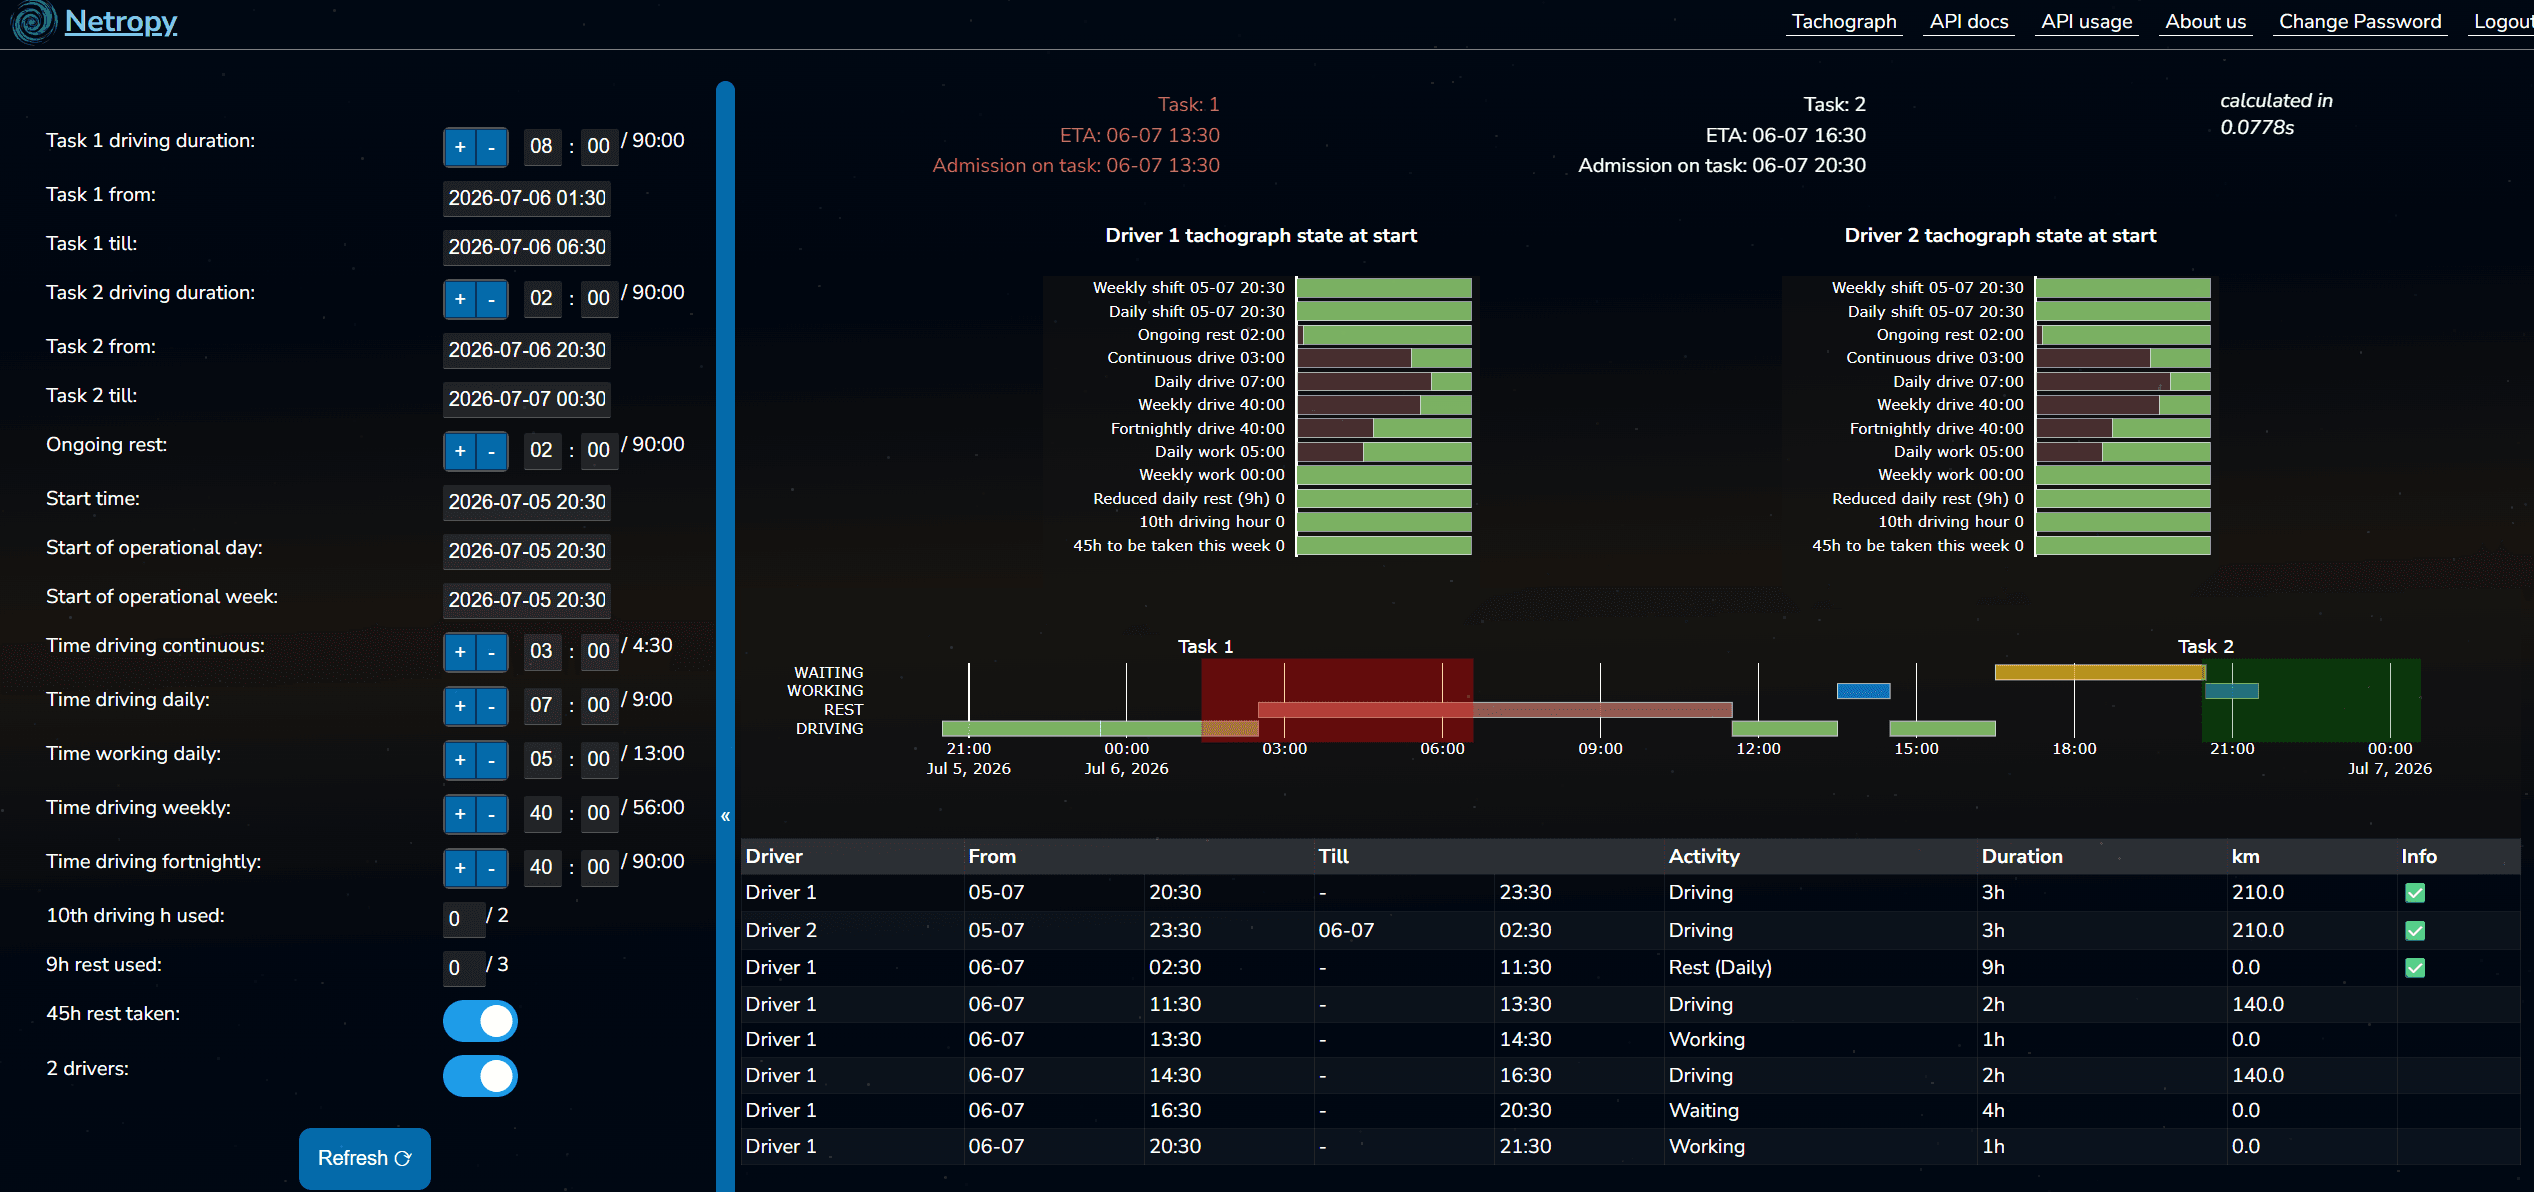Open the Change Password link

[x=2359, y=21]
